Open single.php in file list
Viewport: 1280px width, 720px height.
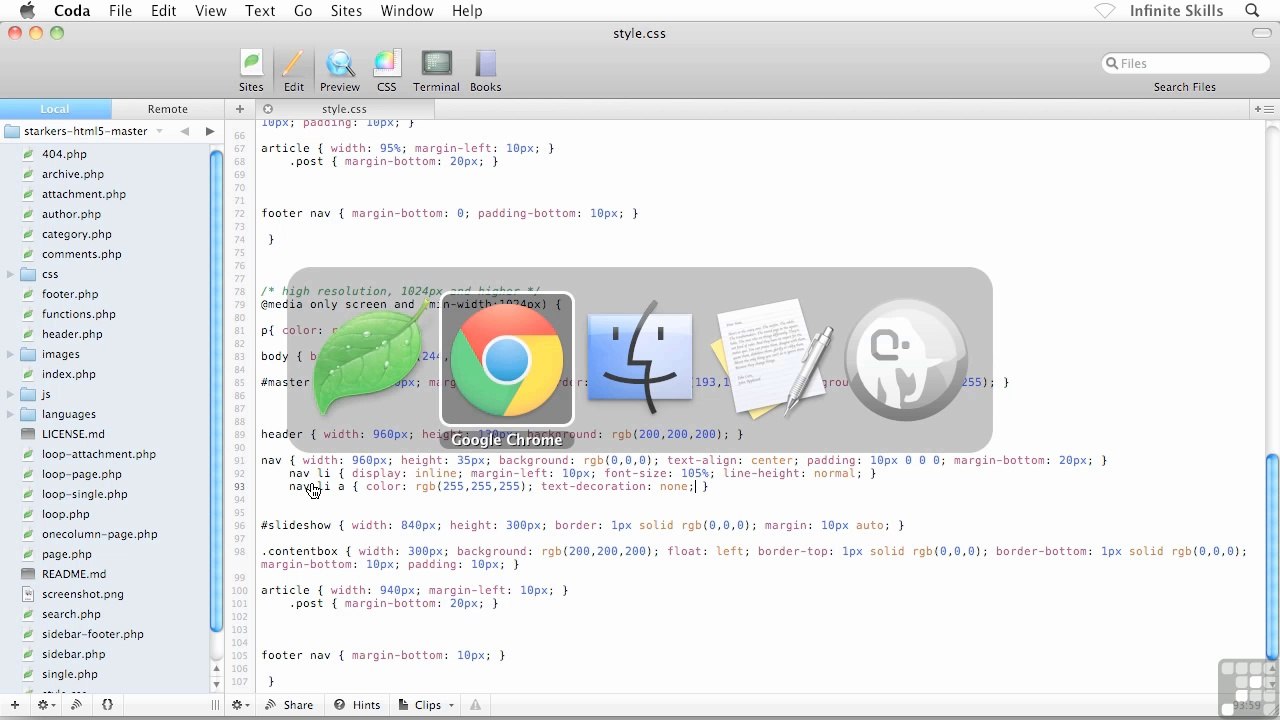tap(70, 674)
